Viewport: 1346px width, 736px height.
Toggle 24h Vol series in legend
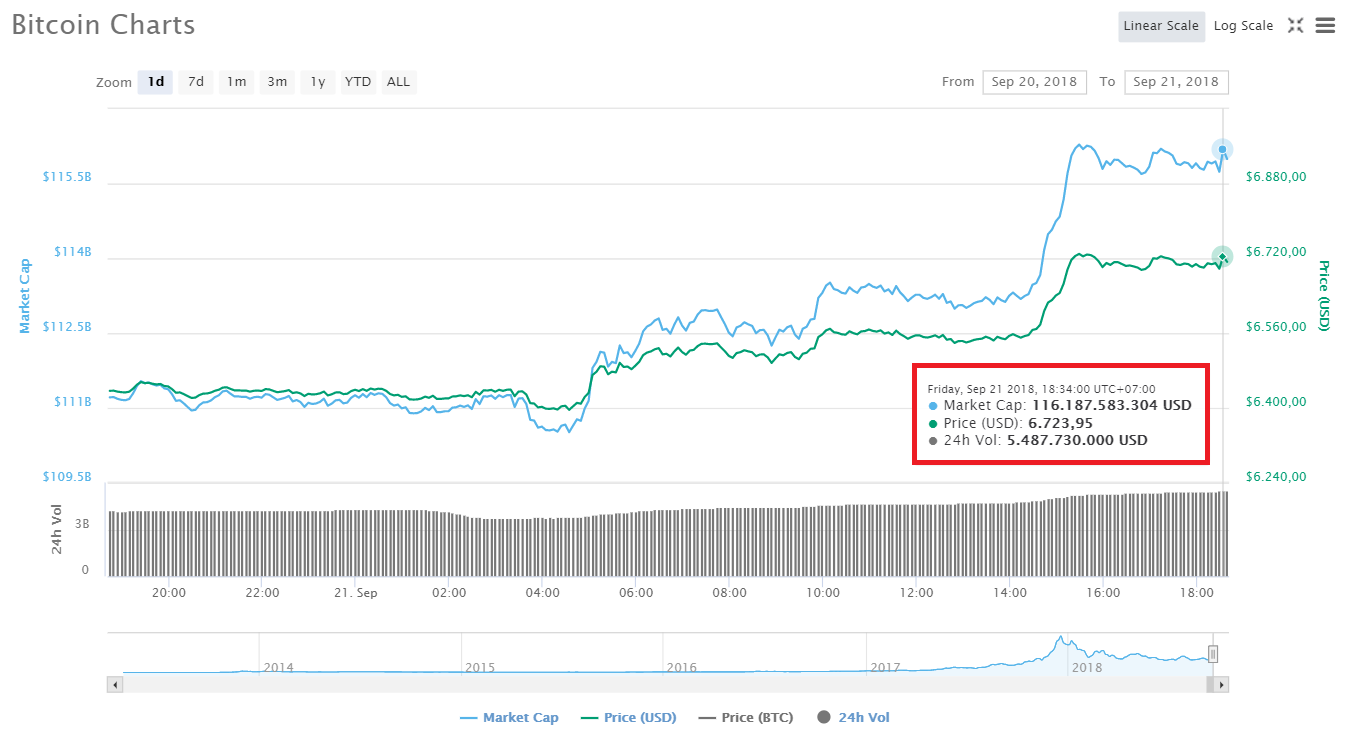point(853,718)
